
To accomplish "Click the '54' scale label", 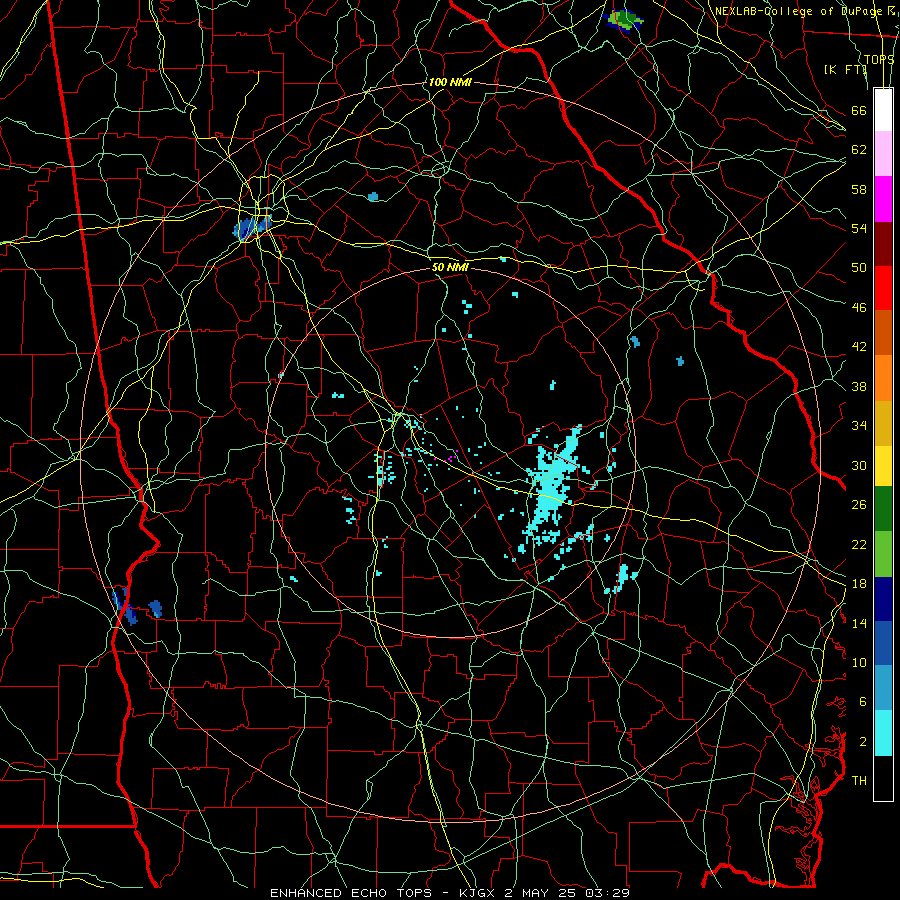I will (859, 228).
